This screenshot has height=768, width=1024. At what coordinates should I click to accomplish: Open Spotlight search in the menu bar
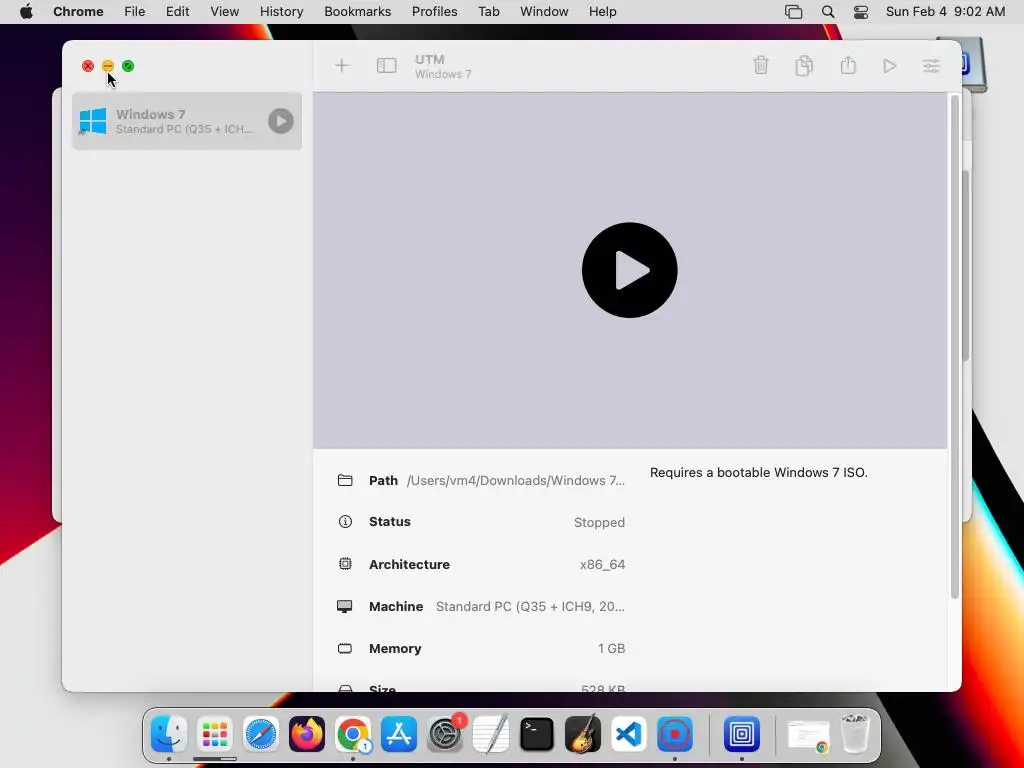pyautogui.click(x=828, y=12)
